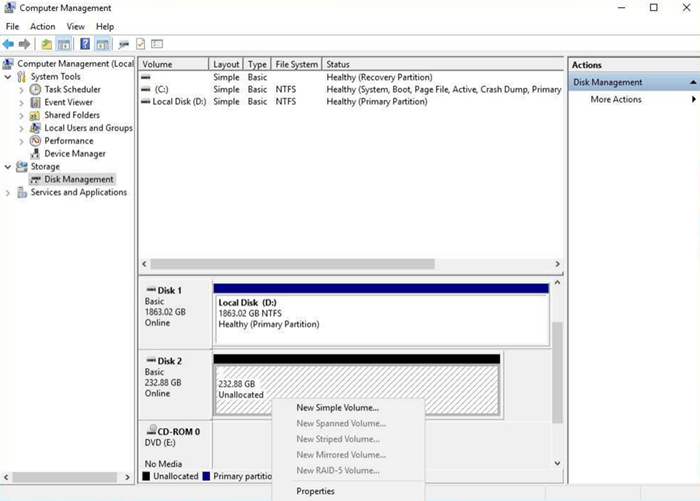Collapse the System Tools tree node
The height and width of the screenshot is (501, 700).
tap(9, 77)
